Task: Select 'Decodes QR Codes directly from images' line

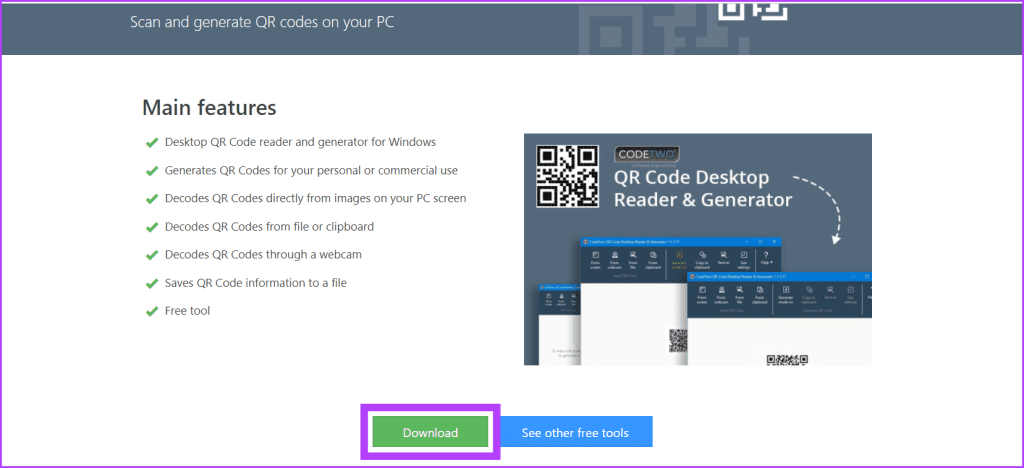Action: coord(315,198)
